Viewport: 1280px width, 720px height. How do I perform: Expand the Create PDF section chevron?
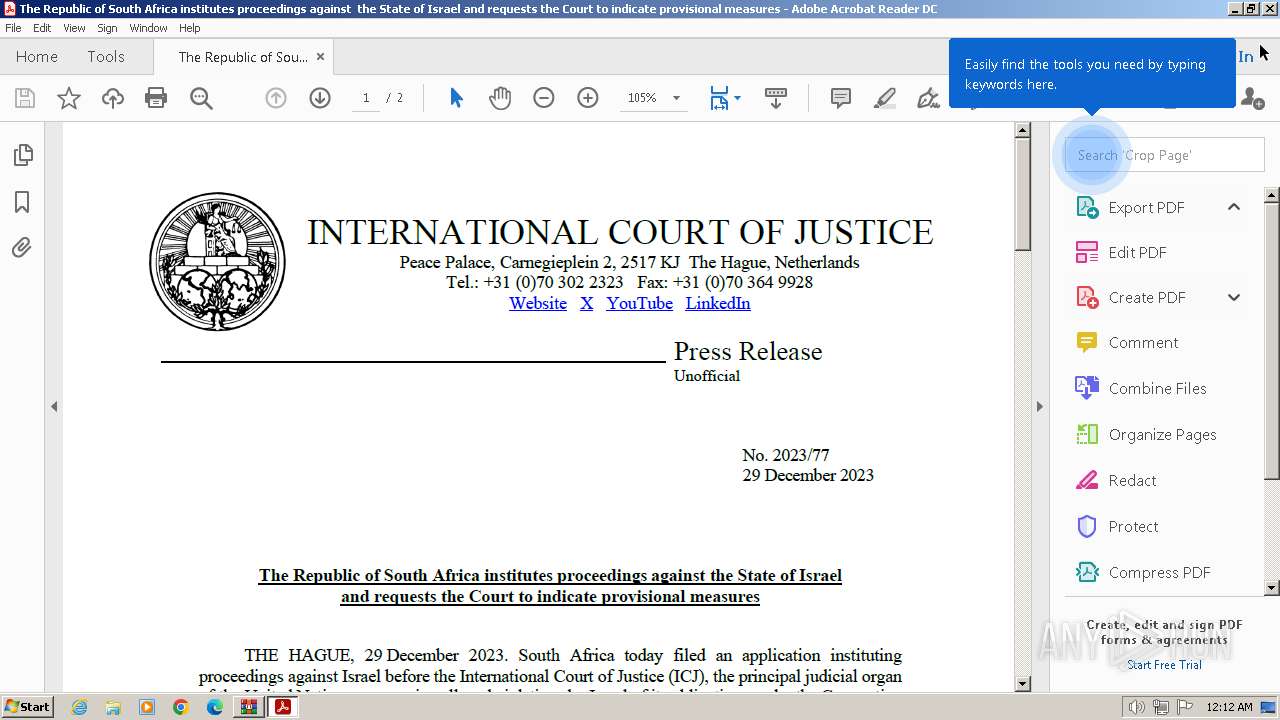pos(1234,297)
